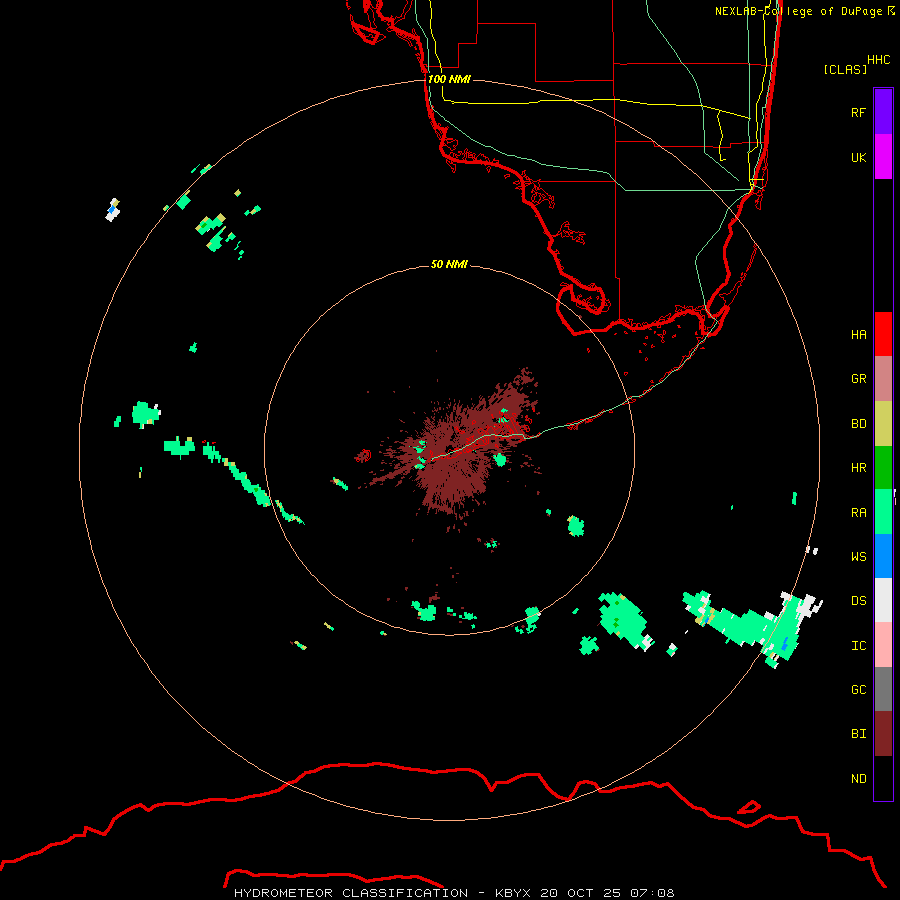Viewport: 900px width, 900px height.
Task: Click the GR legend label
Action: click(x=858, y=379)
